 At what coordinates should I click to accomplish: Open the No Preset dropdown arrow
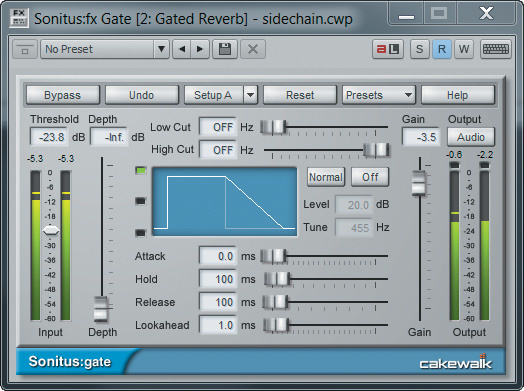pos(161,49)
